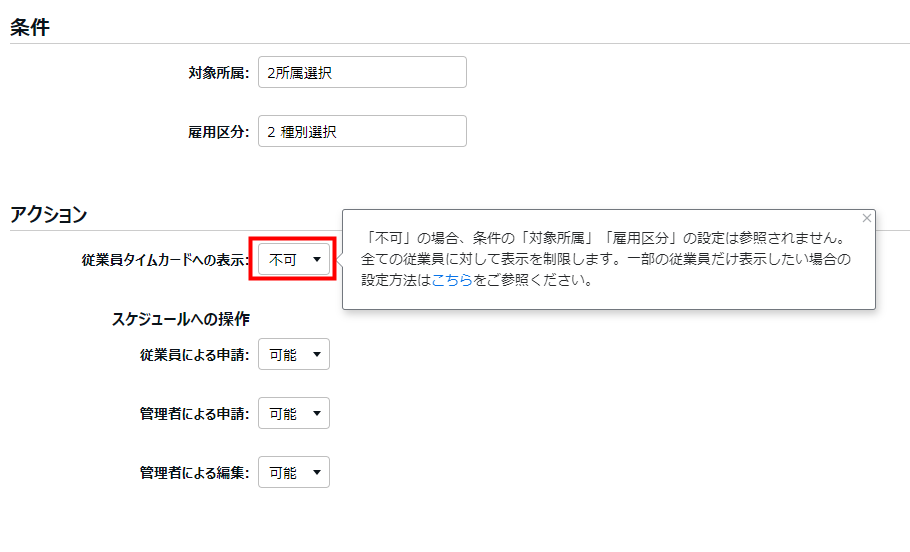Click the 従業員タイムカードへの表示 label
The image size is (910, 552).
click(x=165, y=260)
